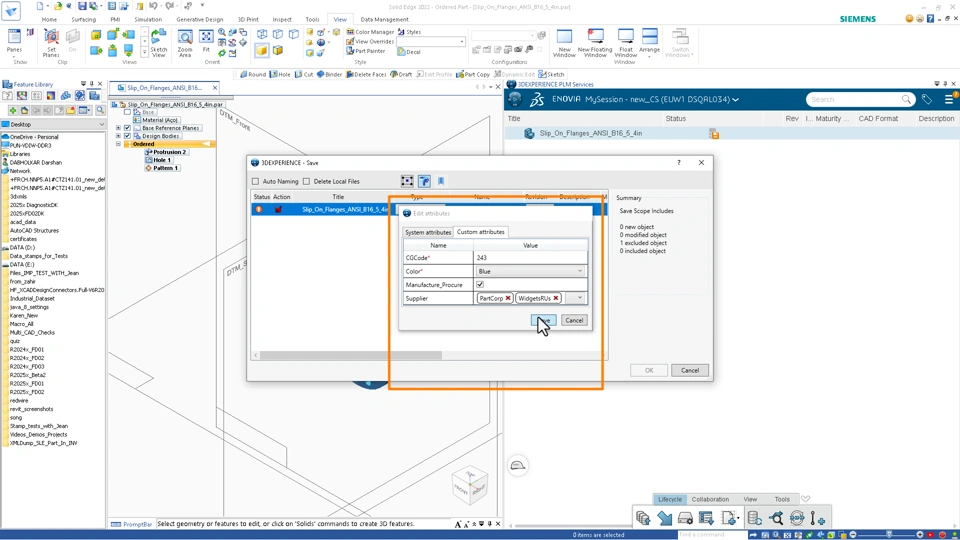This screenshot has height=540, width=960.
Task: Open Color Manager in the Style group
Action: tap(370, 32)
